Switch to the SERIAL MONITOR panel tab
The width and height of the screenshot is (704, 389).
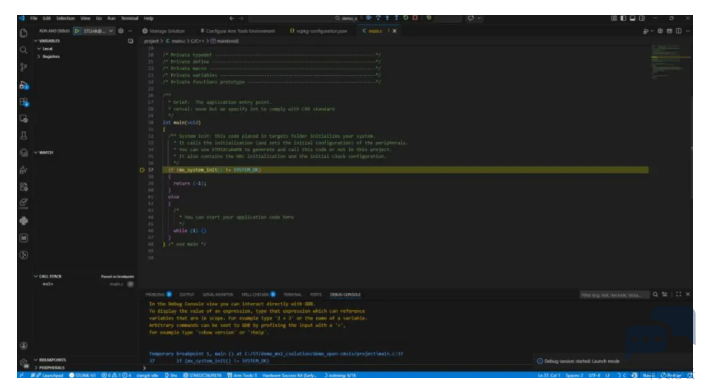[x=218, y=295]
